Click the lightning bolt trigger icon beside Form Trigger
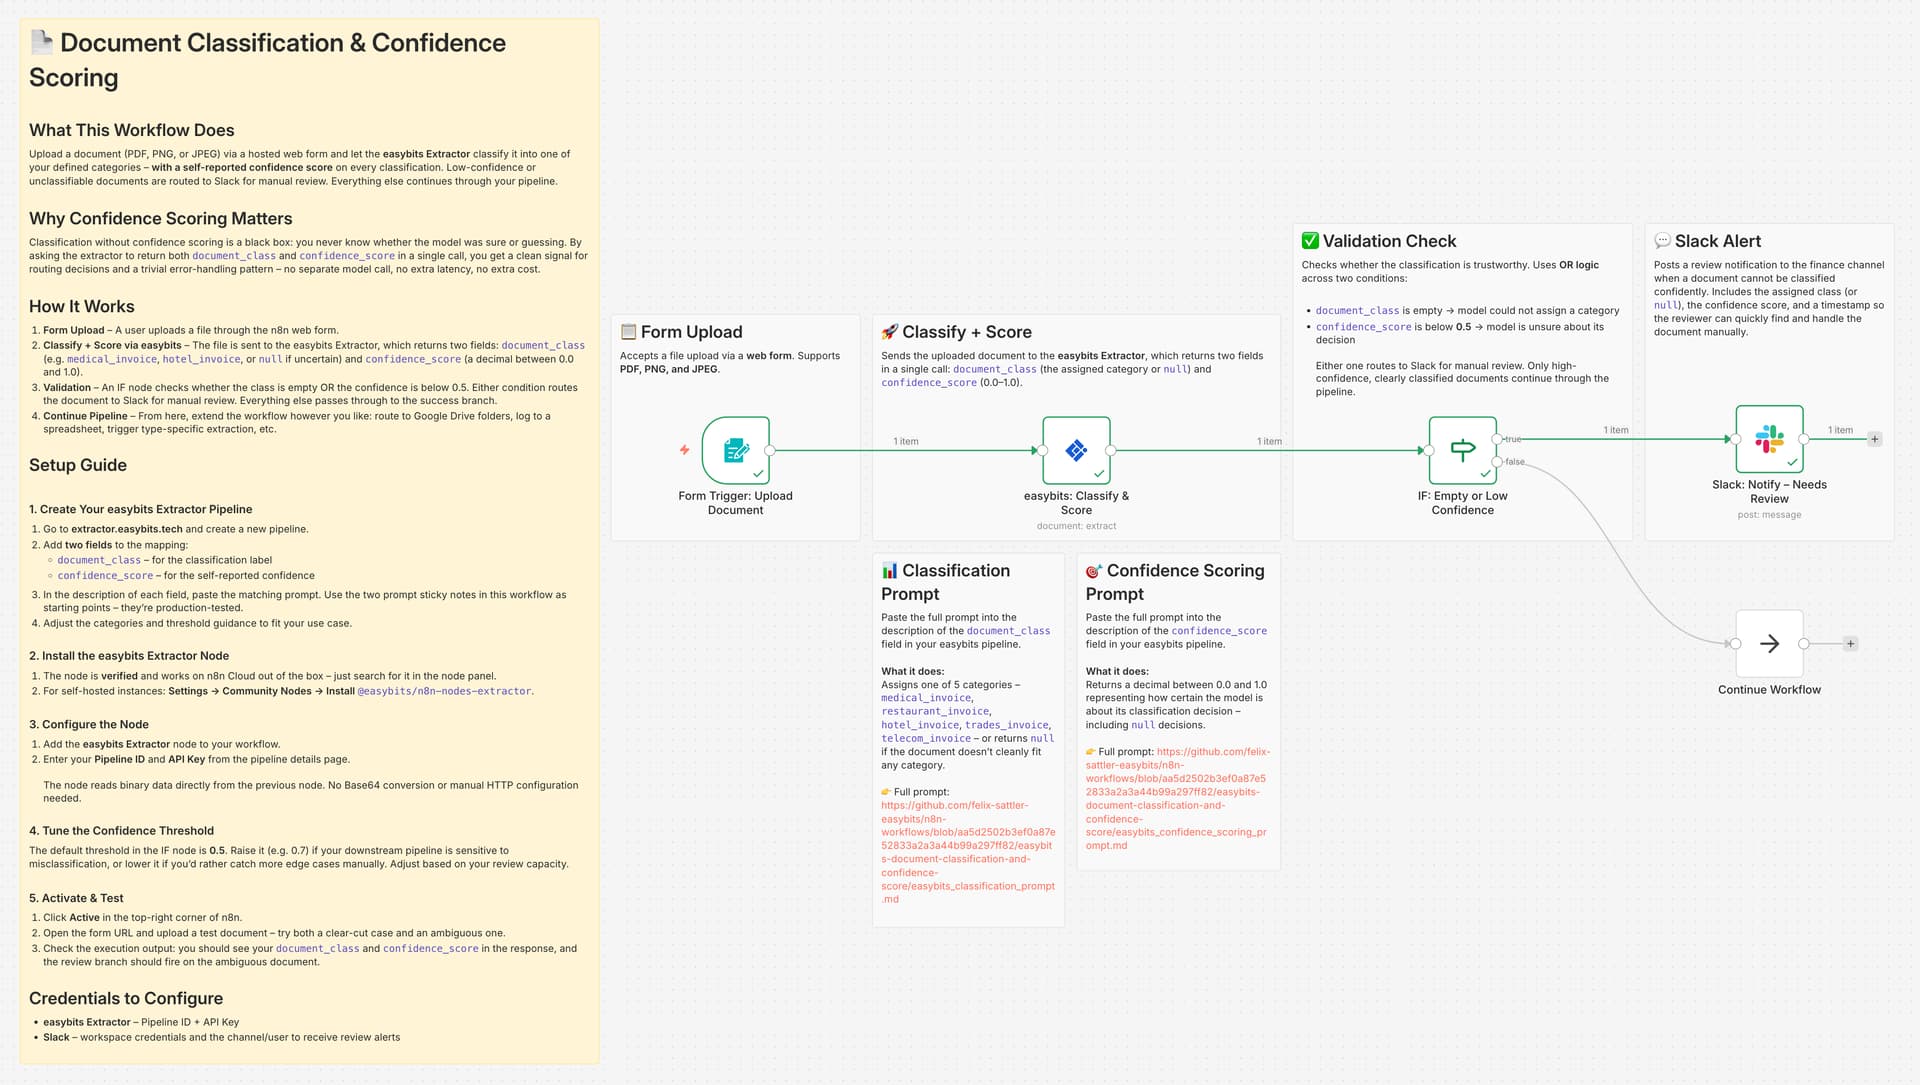1920x1085 pixels. click(684, 450)
